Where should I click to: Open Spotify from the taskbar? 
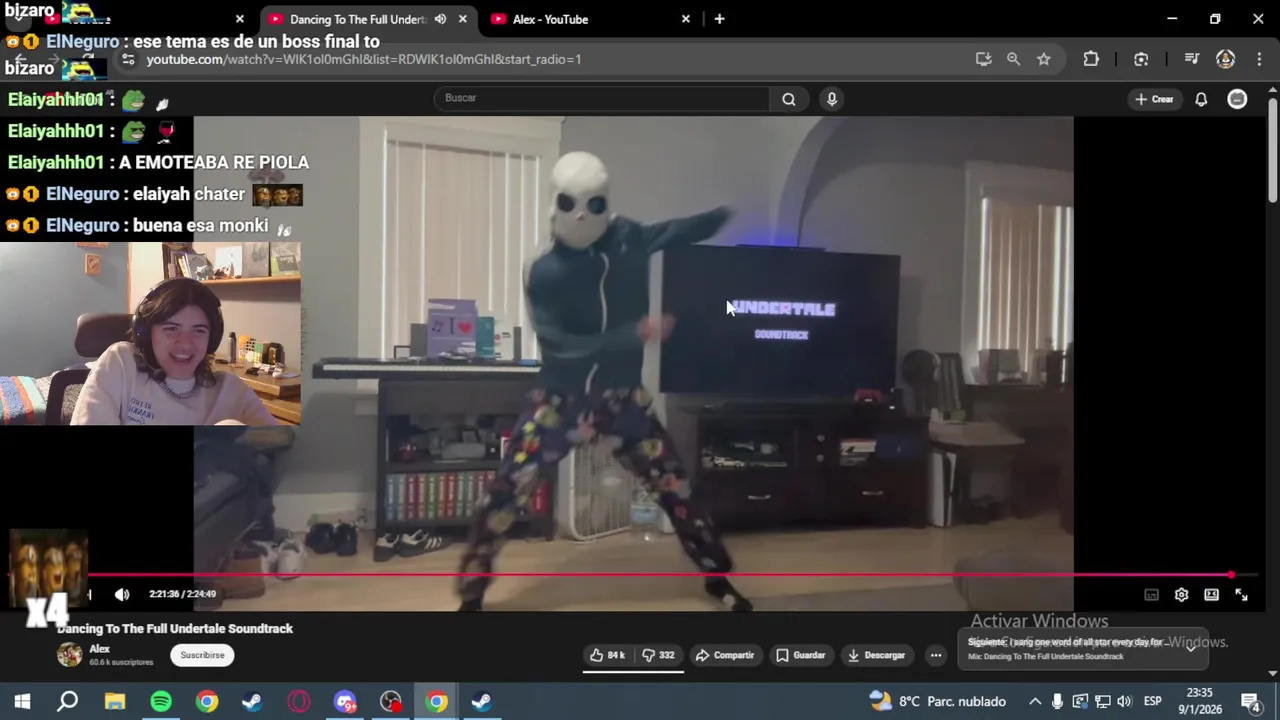pyautogui.click(x=161, y=701)
